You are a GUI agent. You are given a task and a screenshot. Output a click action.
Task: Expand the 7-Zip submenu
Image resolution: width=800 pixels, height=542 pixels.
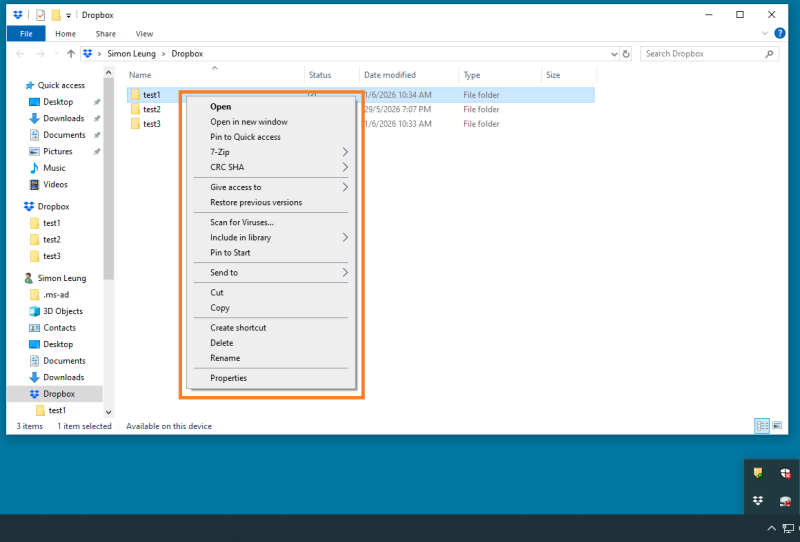click(x=271, y=152)
